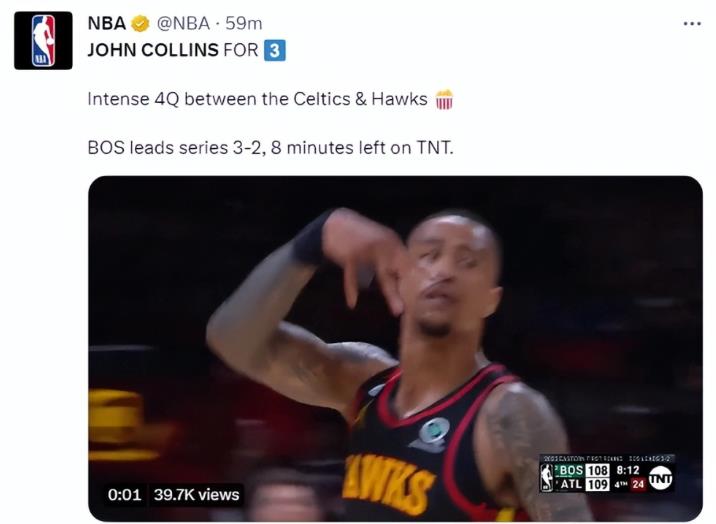Click the 39.7K views counter
Image resolution: width=716 pixels, height=524 pixels.
(196, 495)
